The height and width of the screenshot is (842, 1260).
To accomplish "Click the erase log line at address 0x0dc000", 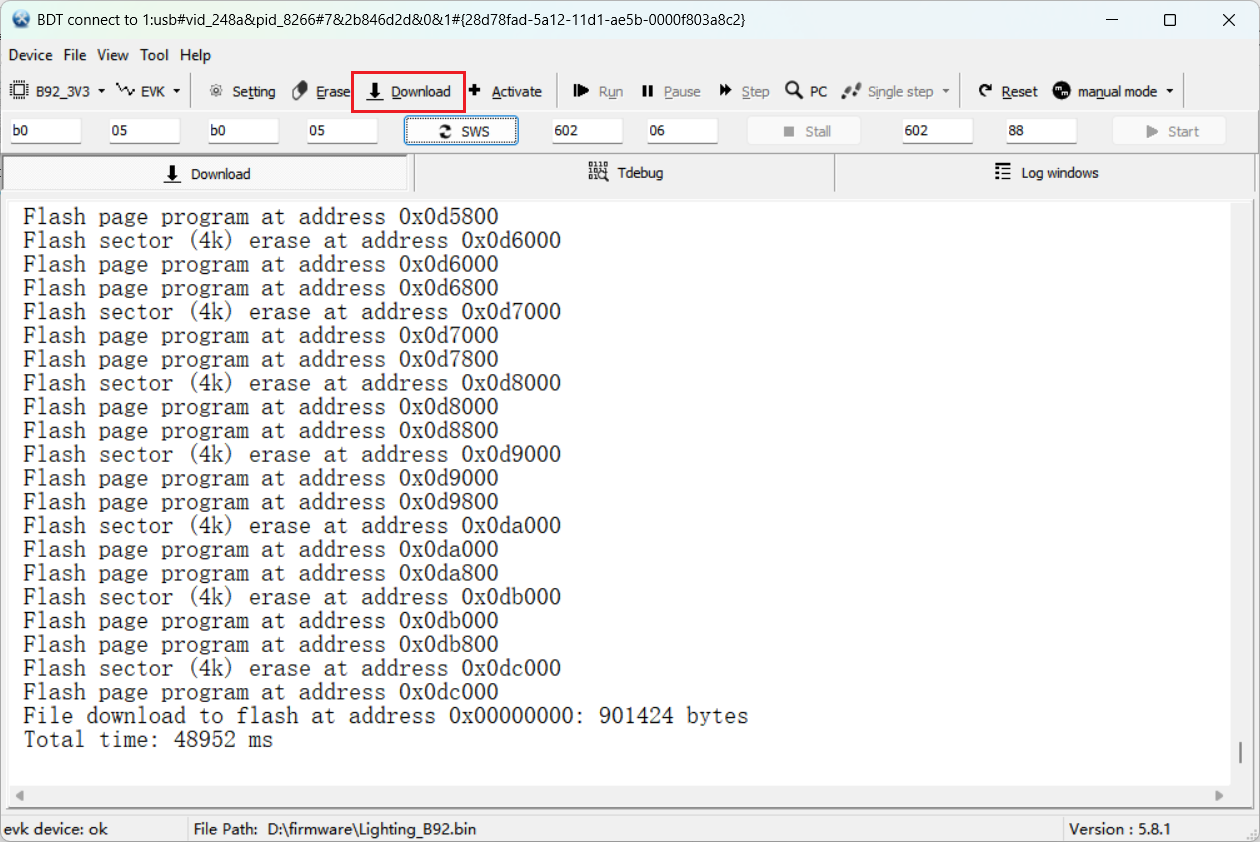I will tap(291, 668).
